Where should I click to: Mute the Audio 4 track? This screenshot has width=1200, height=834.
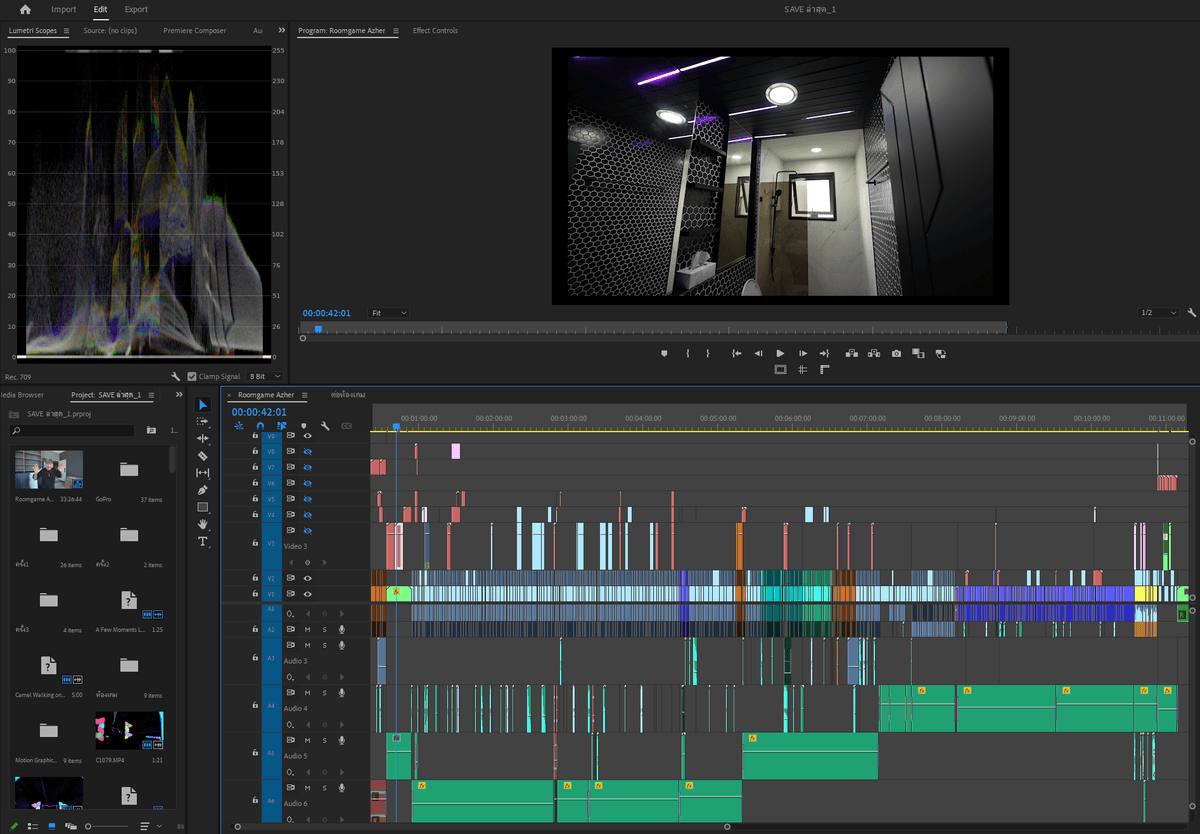click(307, 693)
